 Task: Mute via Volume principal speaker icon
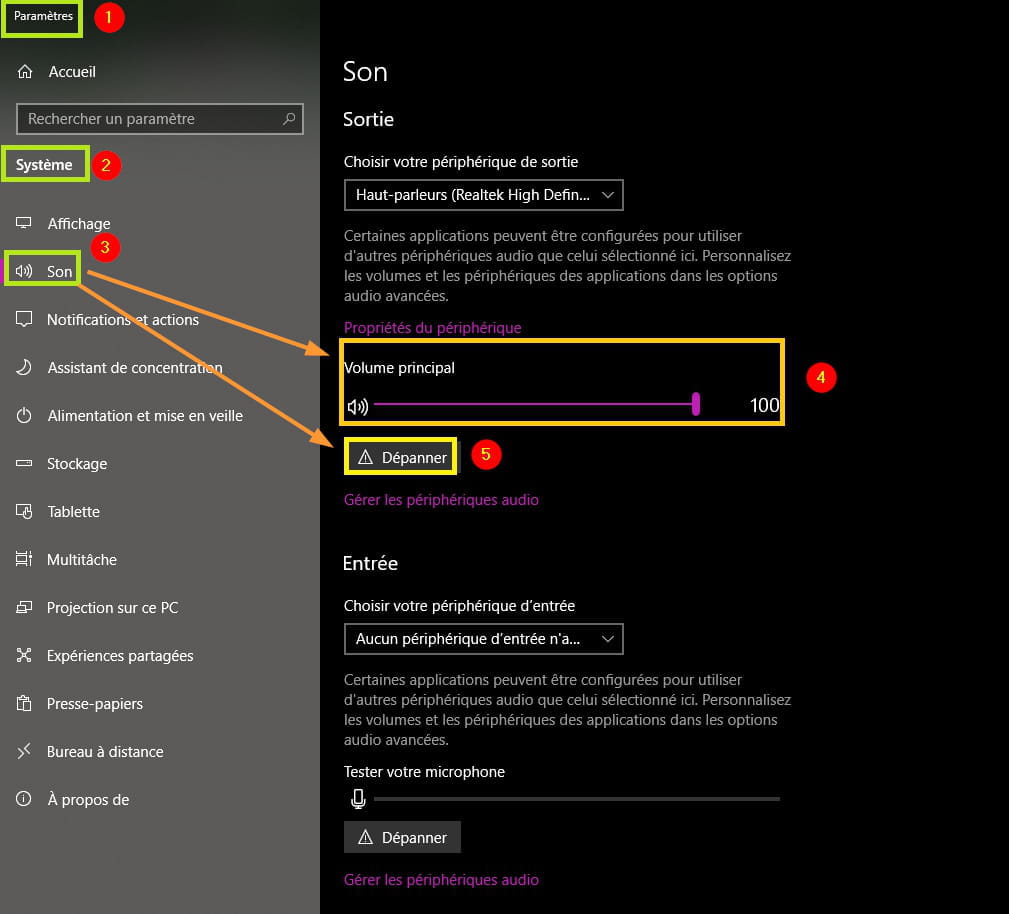358,406
